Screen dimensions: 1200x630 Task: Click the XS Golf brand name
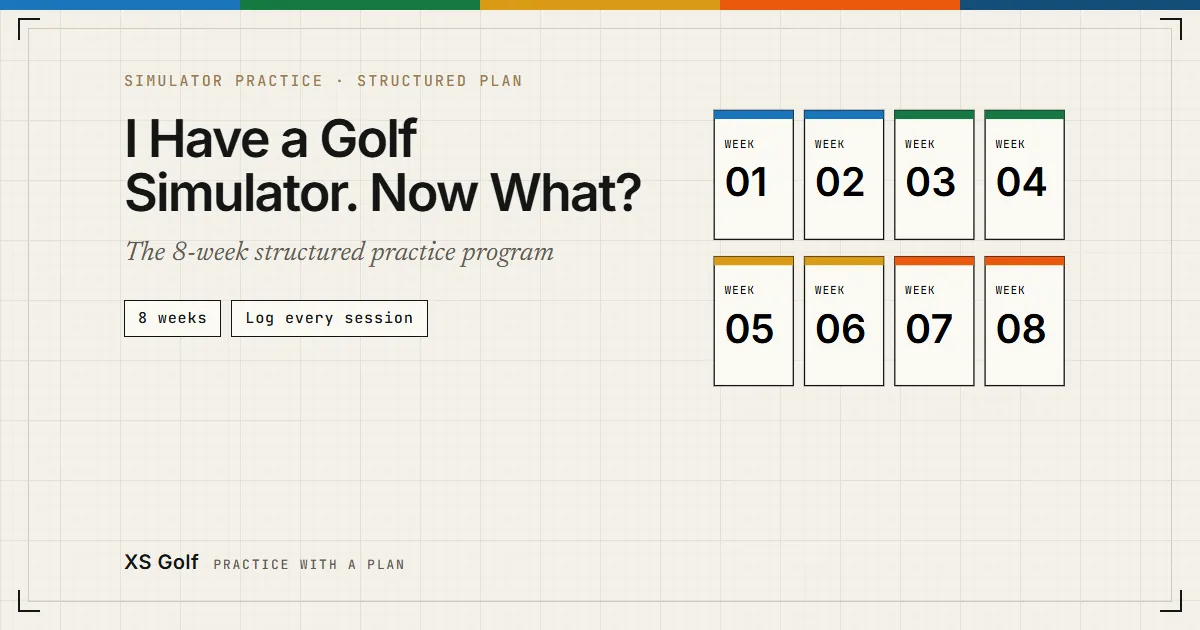161,562
